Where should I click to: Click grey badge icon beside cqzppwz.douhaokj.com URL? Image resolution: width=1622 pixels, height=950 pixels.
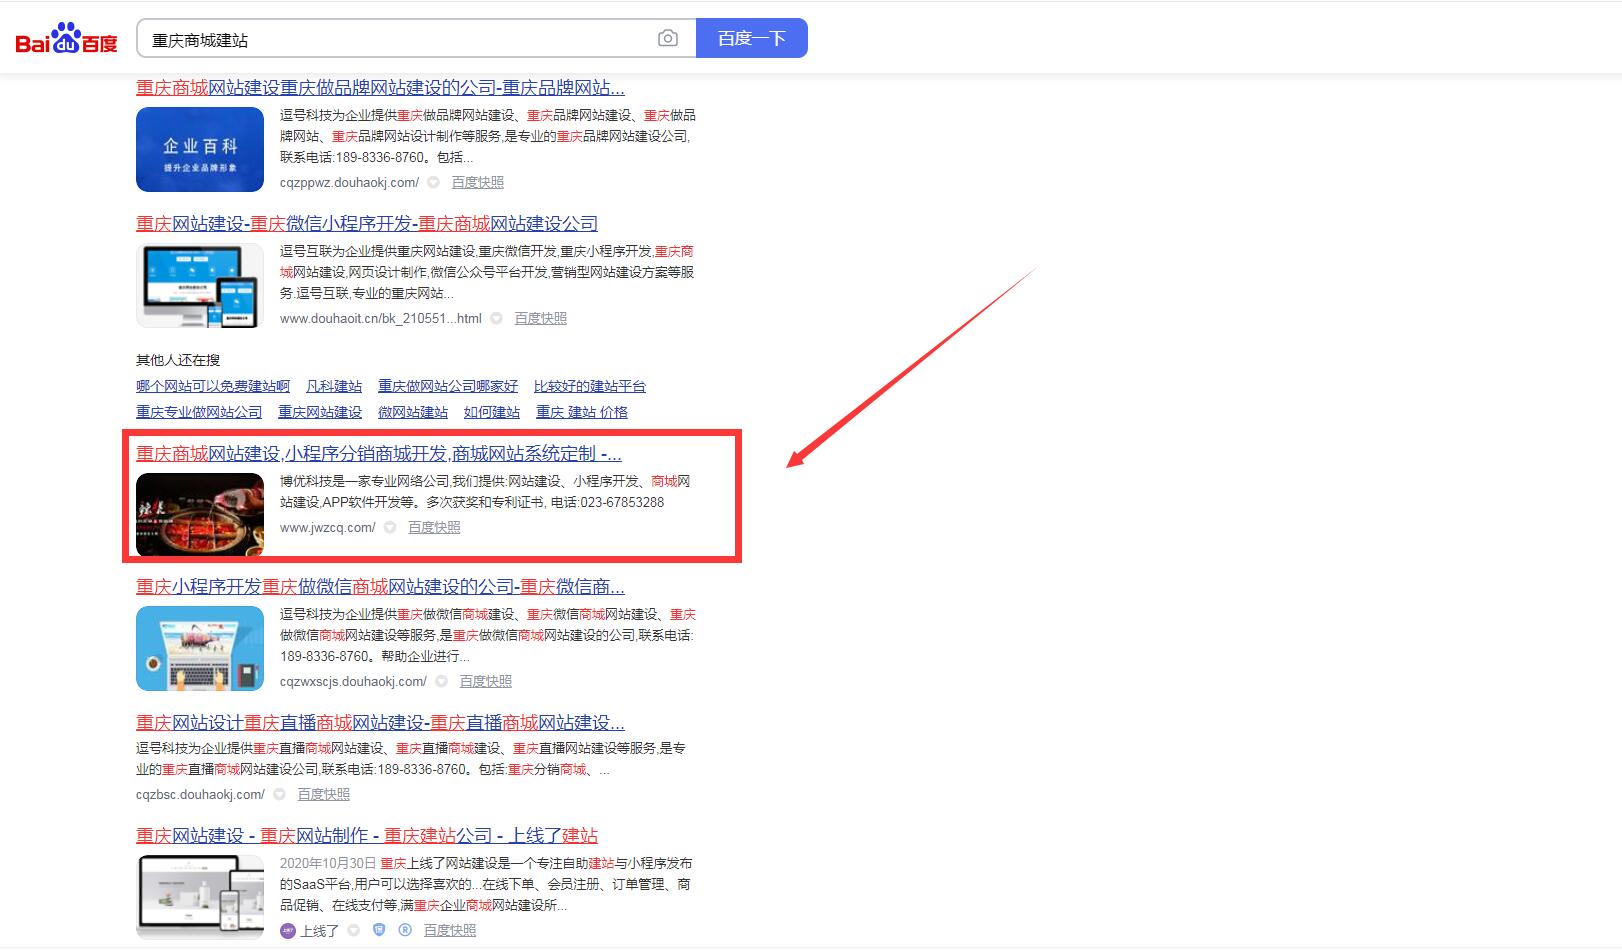[433, 183]
